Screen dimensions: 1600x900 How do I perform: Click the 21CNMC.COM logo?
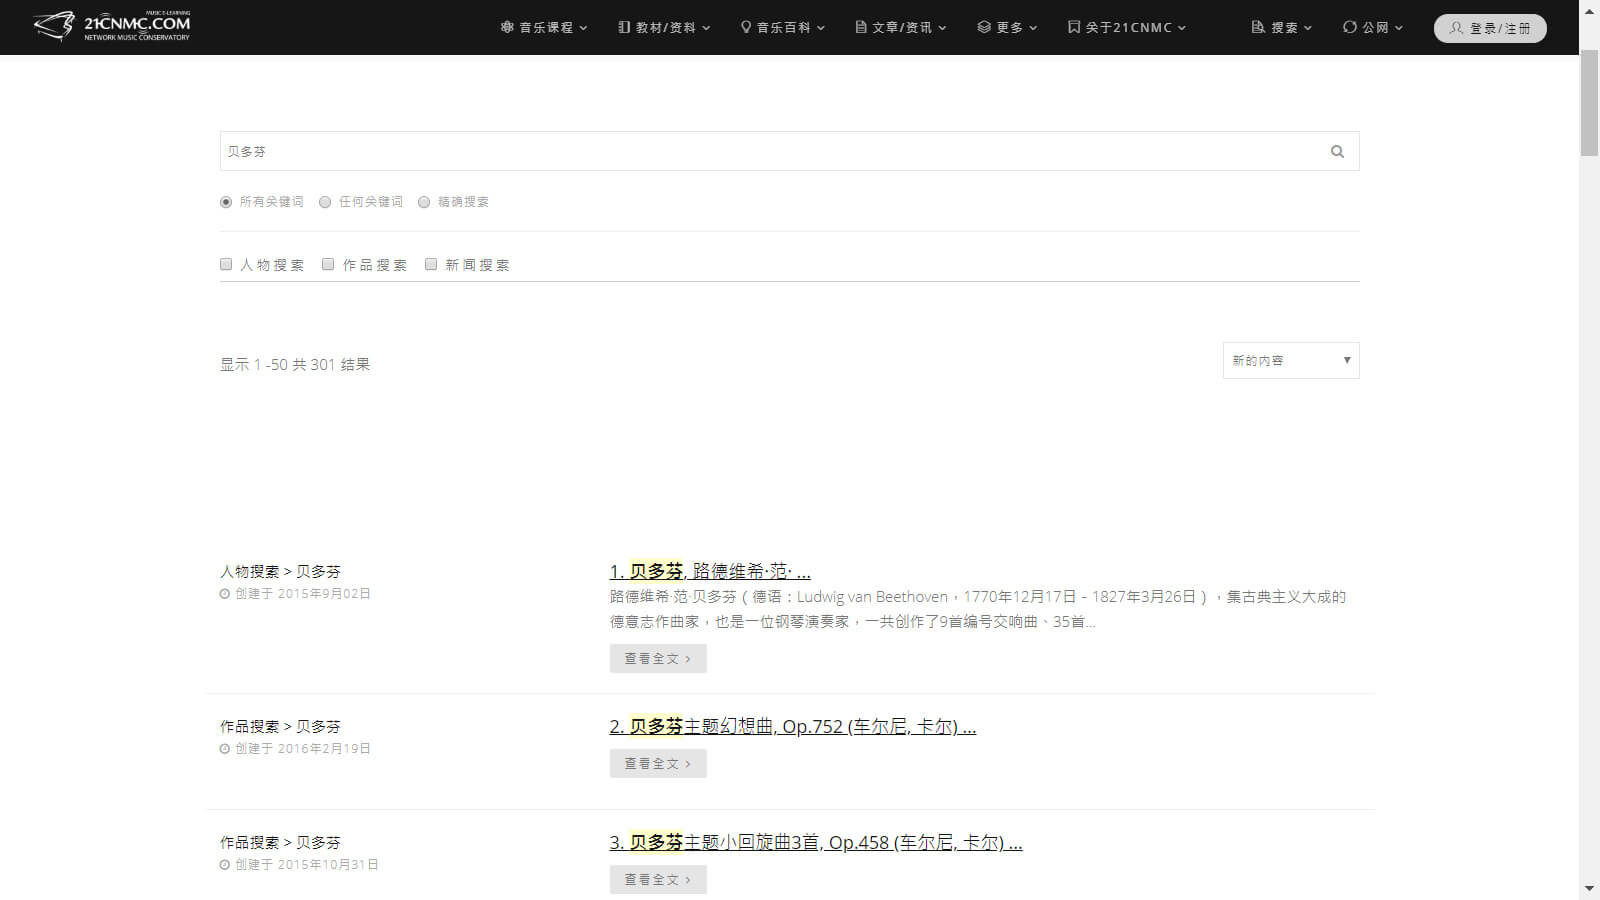pyautogui.click(x=111, y=27)
